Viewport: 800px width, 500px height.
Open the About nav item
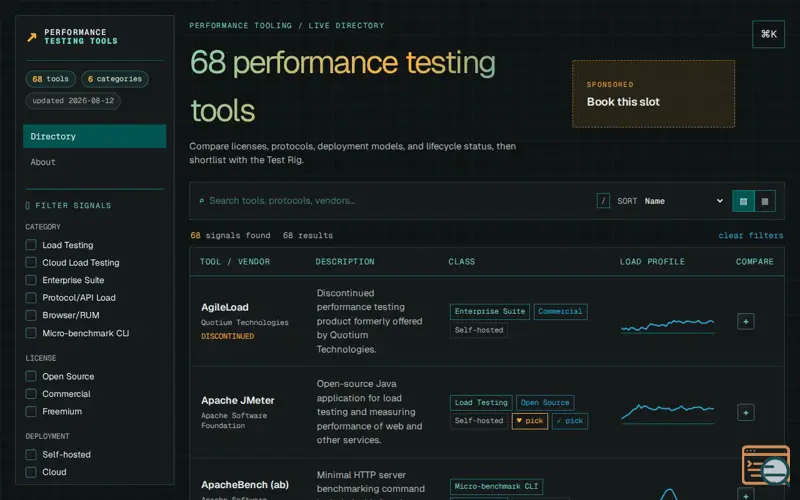click(94, 162)
